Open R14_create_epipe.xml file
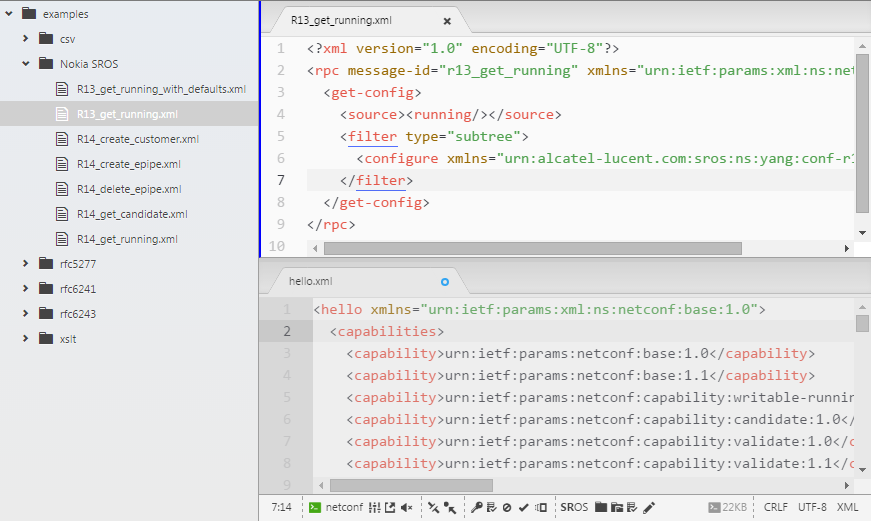Viewport: 871px width, 521px height. click(x=129, y=164)
